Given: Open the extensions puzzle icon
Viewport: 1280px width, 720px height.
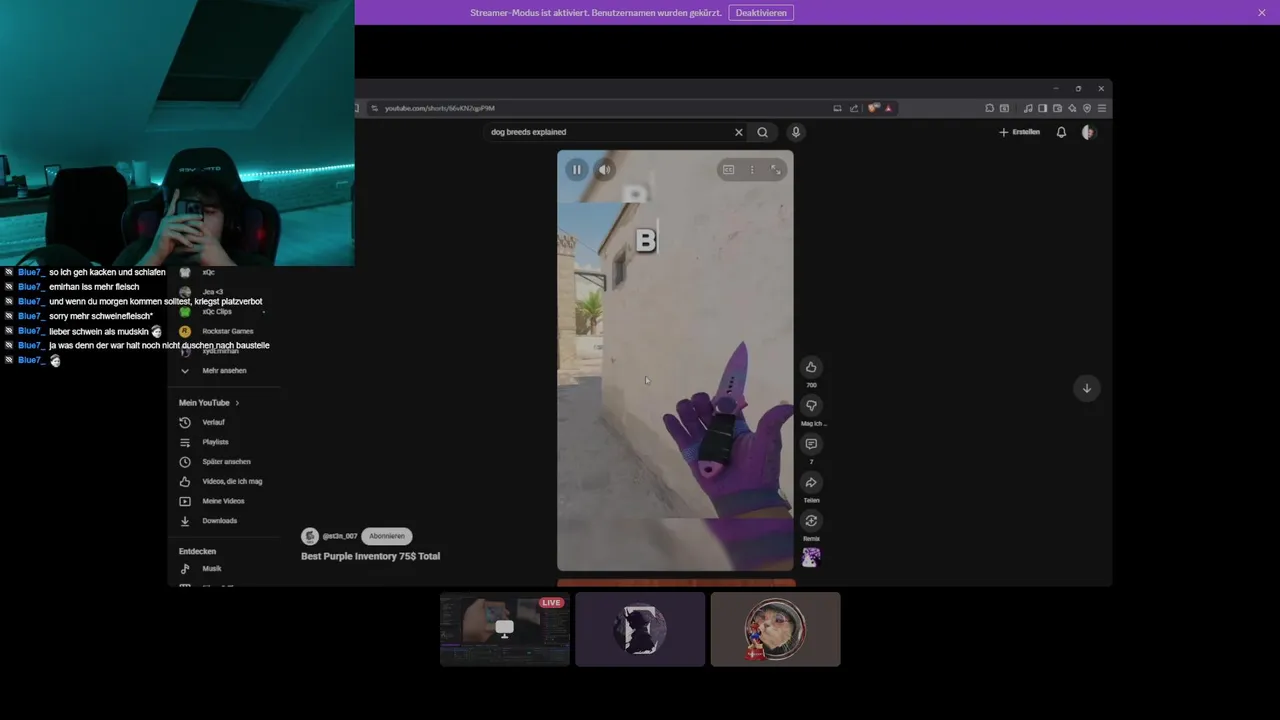Looking at the screenshot, I should (989, 108).
